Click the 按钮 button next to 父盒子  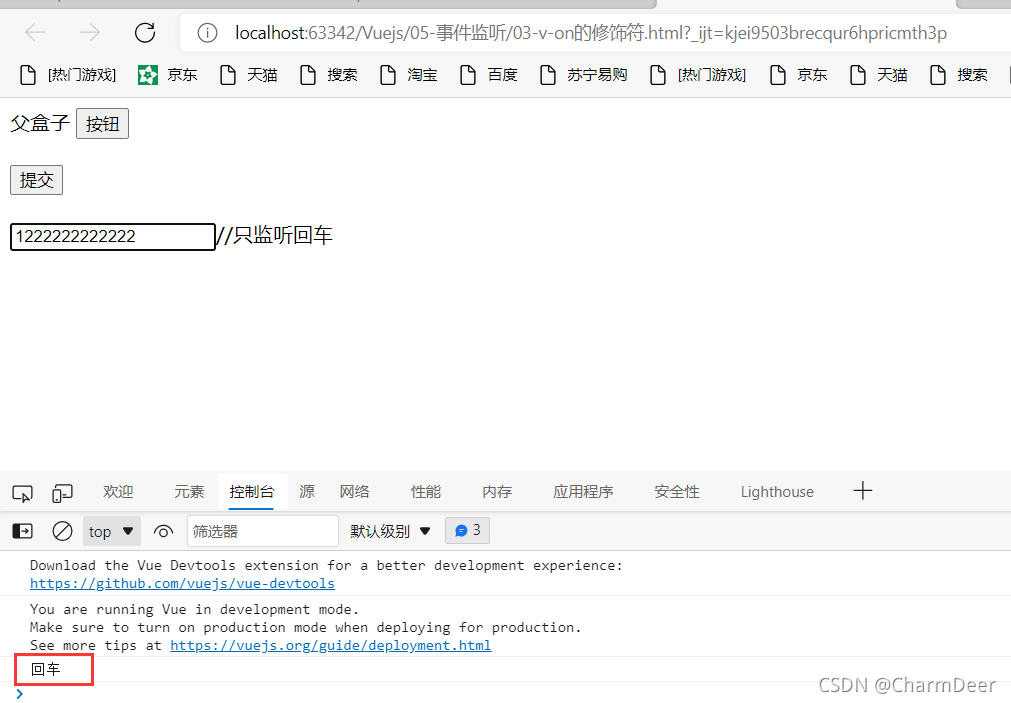point(103,124)
